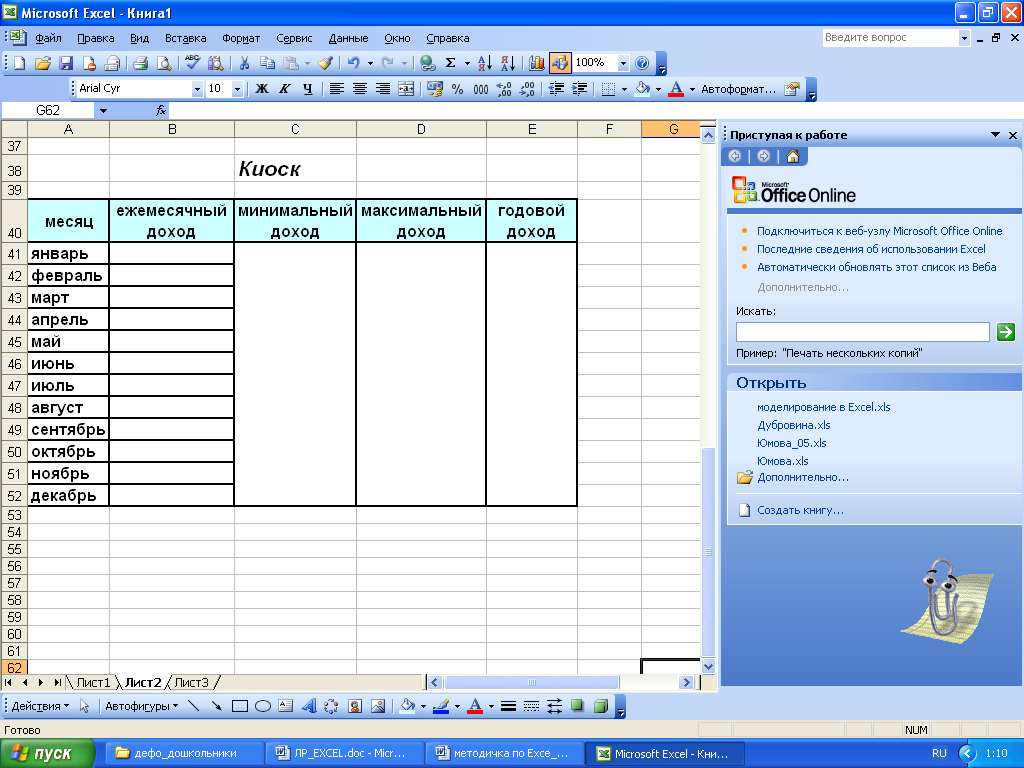Apply red font color A button
This screenshot has width=1024, height=768.
pyautogui.click(x=676, y=89)
